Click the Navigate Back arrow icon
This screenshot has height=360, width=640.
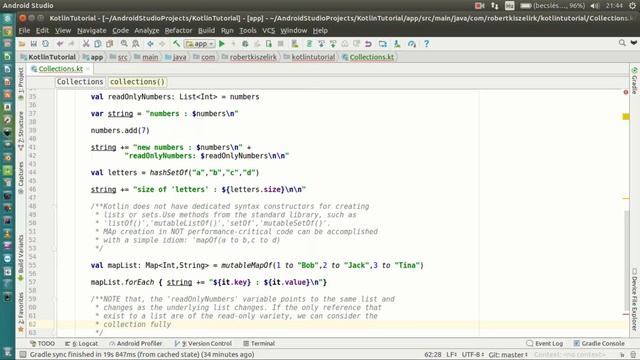pyautogui.click(x=150, y=44)
